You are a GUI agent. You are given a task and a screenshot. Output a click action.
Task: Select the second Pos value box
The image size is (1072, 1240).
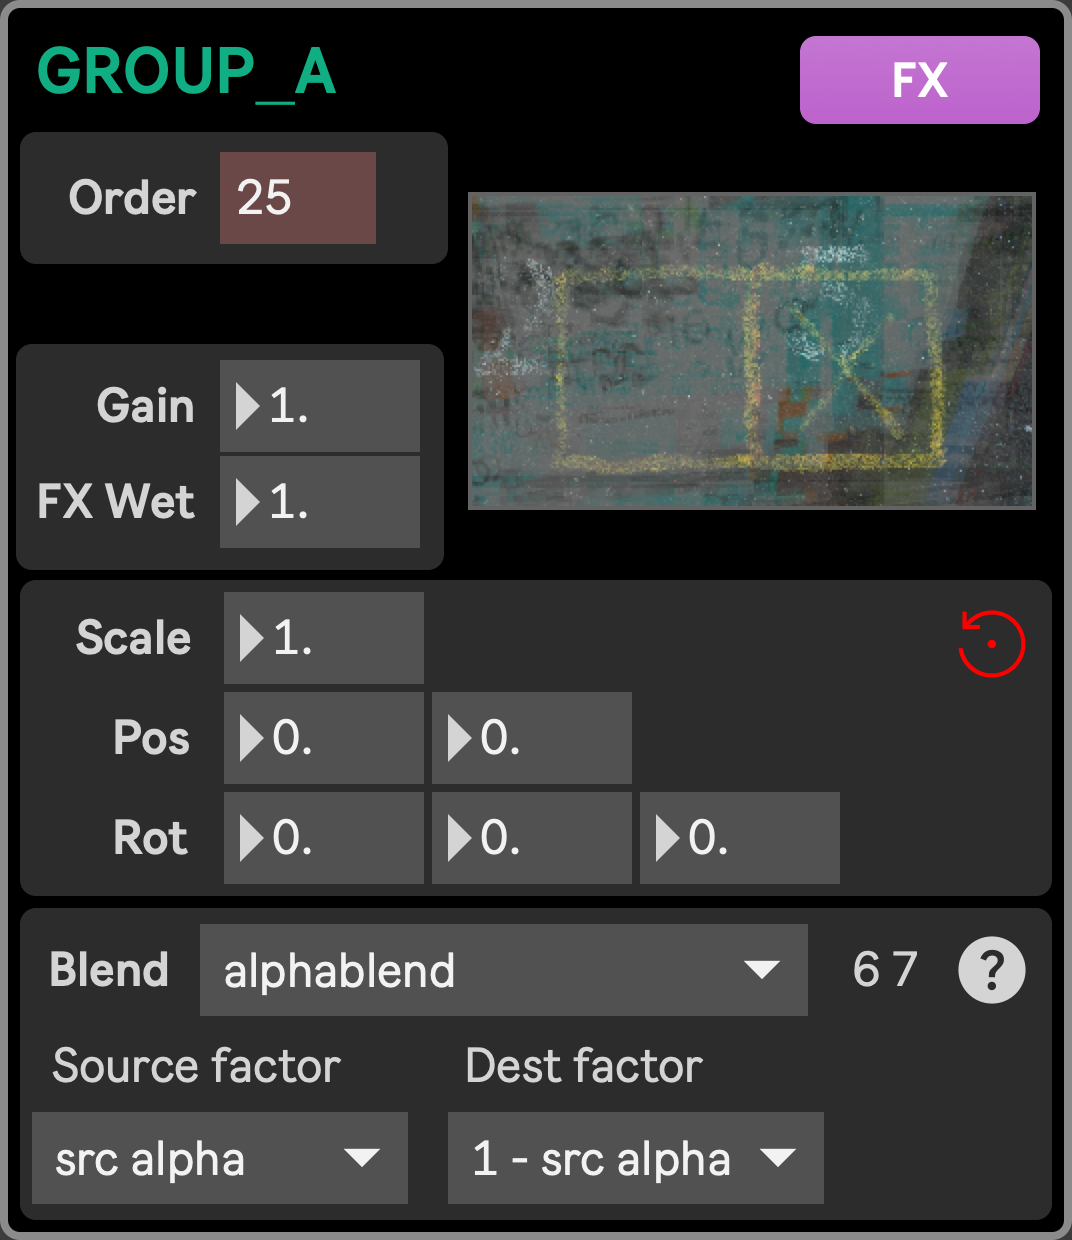click(532, 738)
